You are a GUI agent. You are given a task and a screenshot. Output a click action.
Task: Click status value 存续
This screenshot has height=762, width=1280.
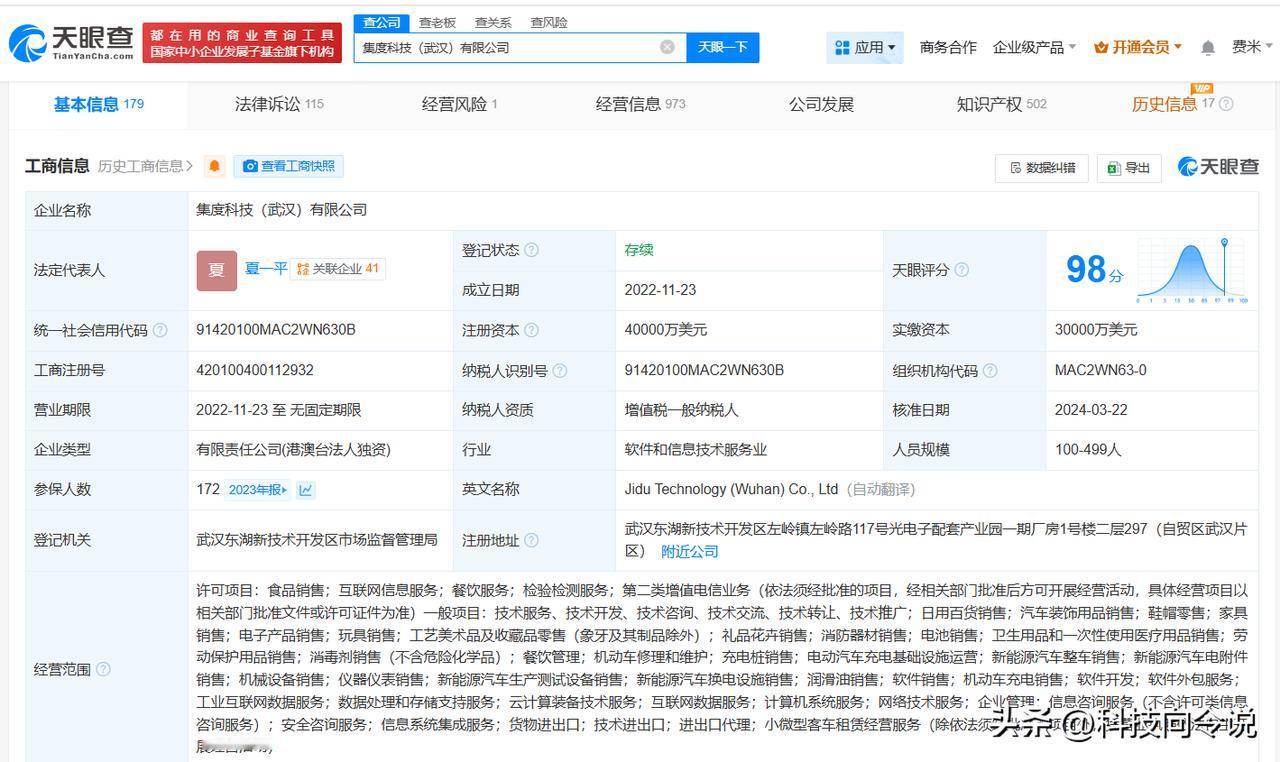[639, 250]
